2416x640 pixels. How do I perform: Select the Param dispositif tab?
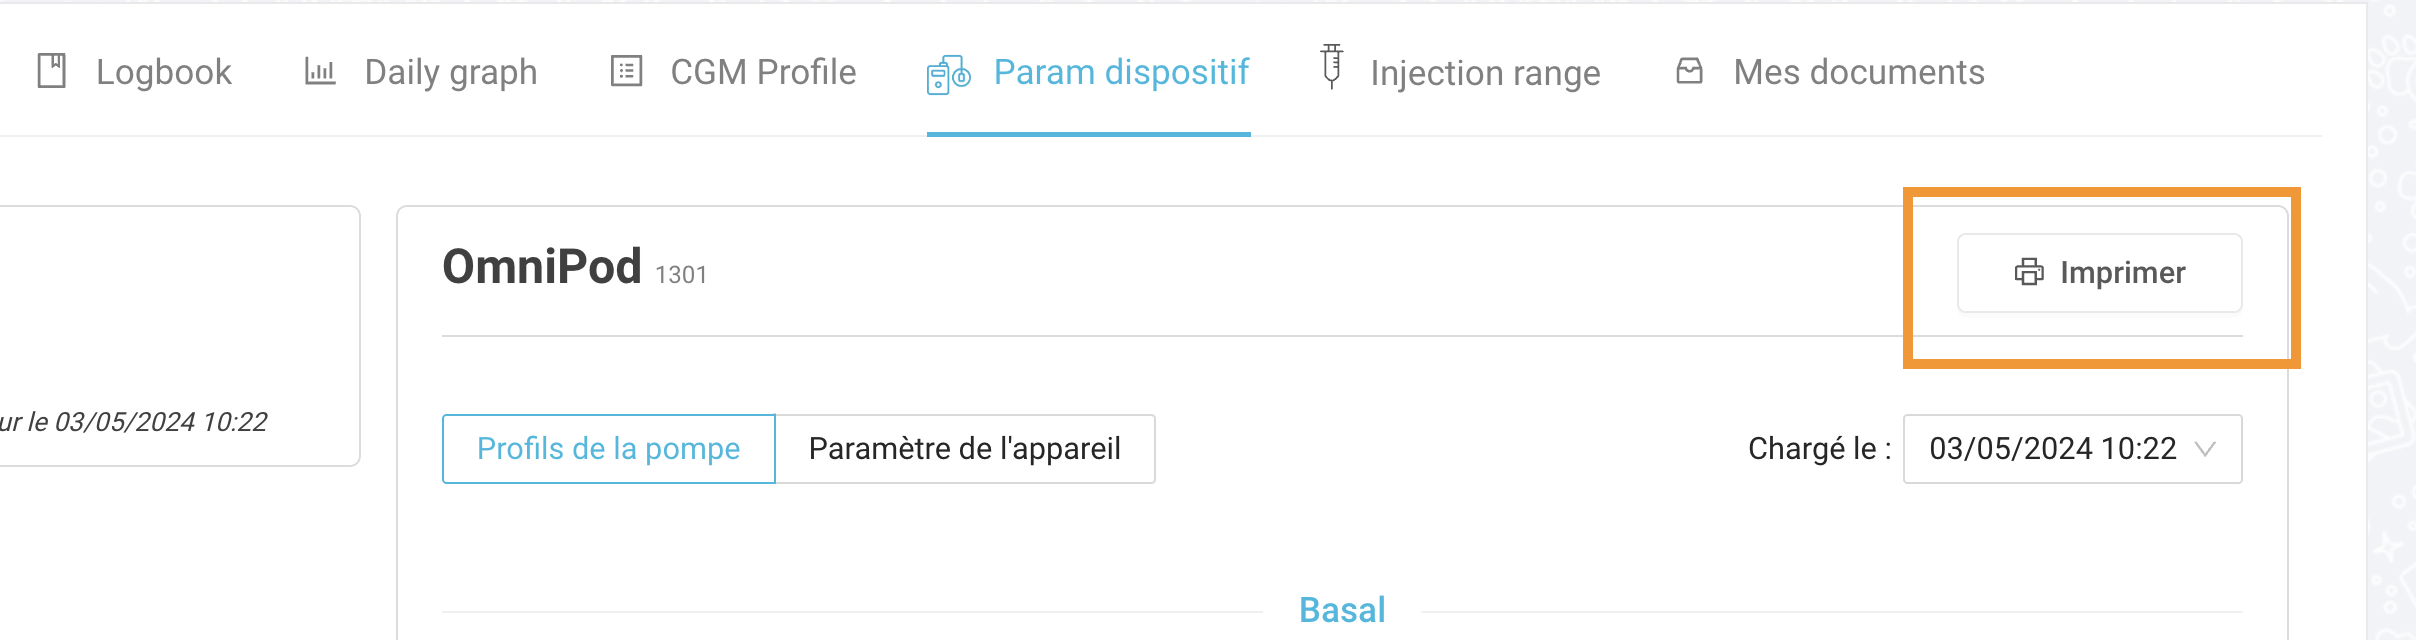pyautogui.click(x=1088, y=72)
